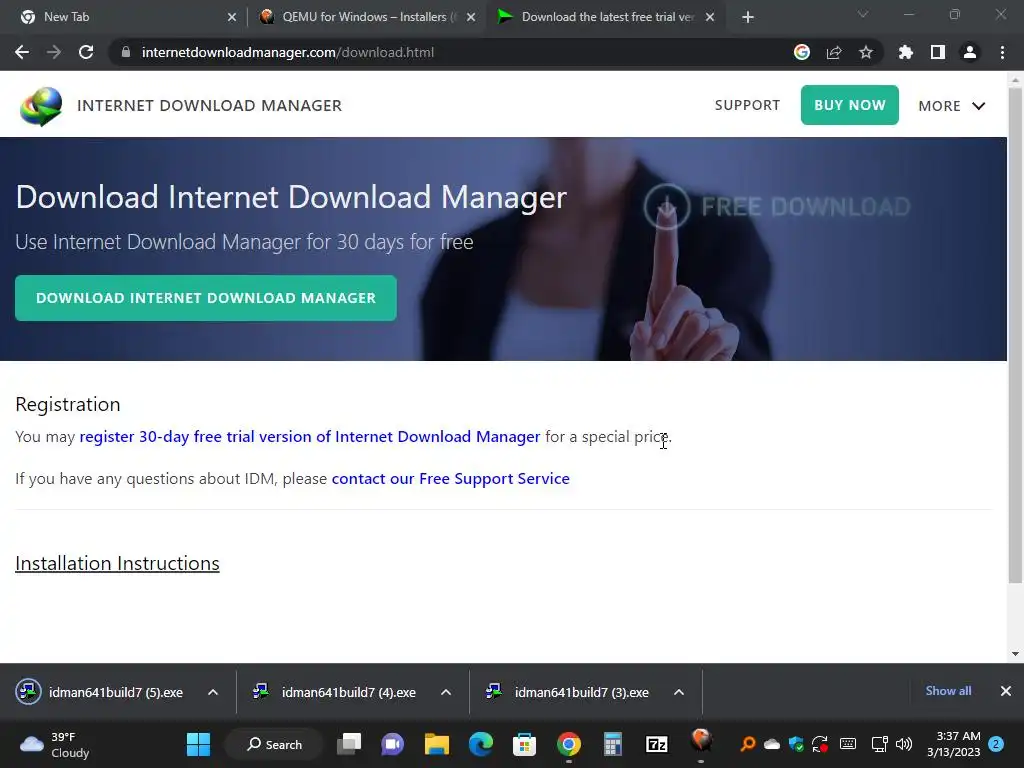Open the clock showing 3:37 AM
The width and height of the screenshot is (1024, 768).
click(954, 744)
